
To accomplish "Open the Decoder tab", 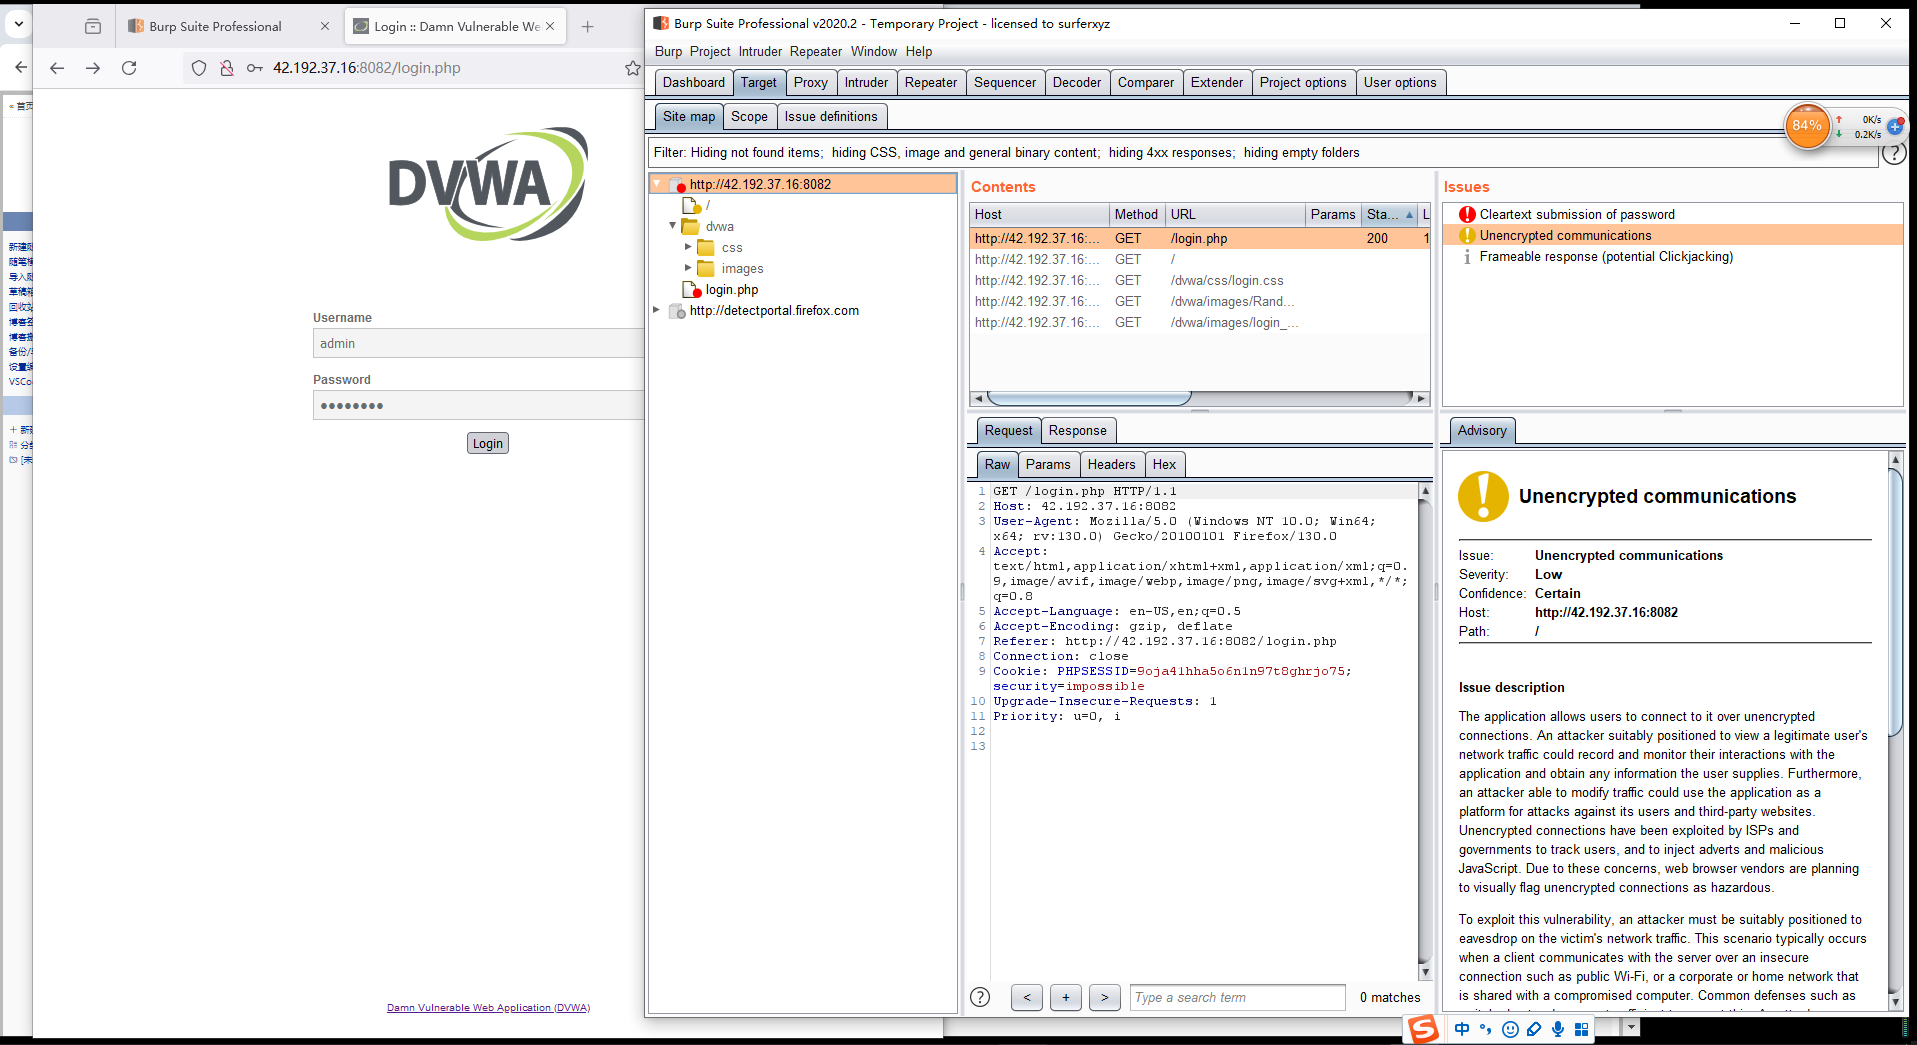I will pos(1077,83).
